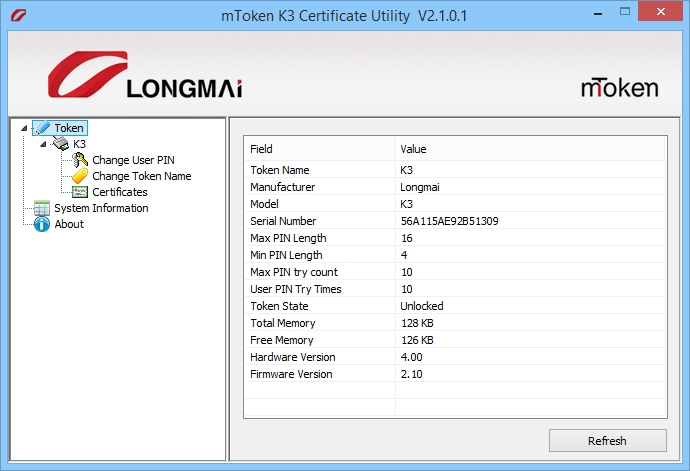Select the Token Name row label

pos(280,170)
